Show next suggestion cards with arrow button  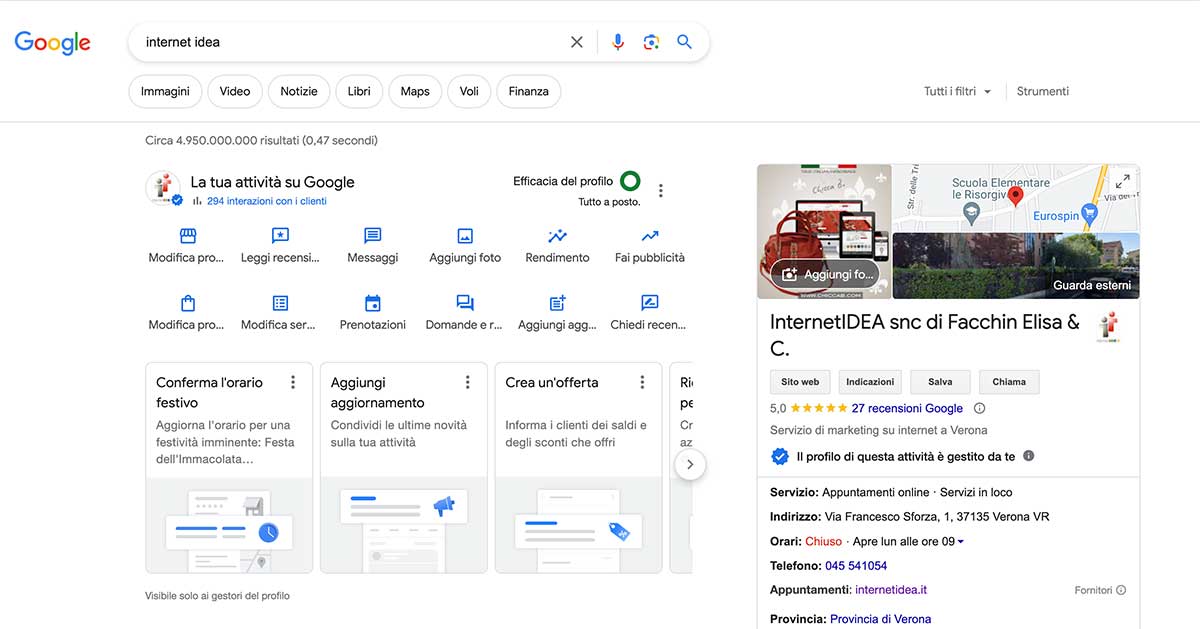(690, 465)
